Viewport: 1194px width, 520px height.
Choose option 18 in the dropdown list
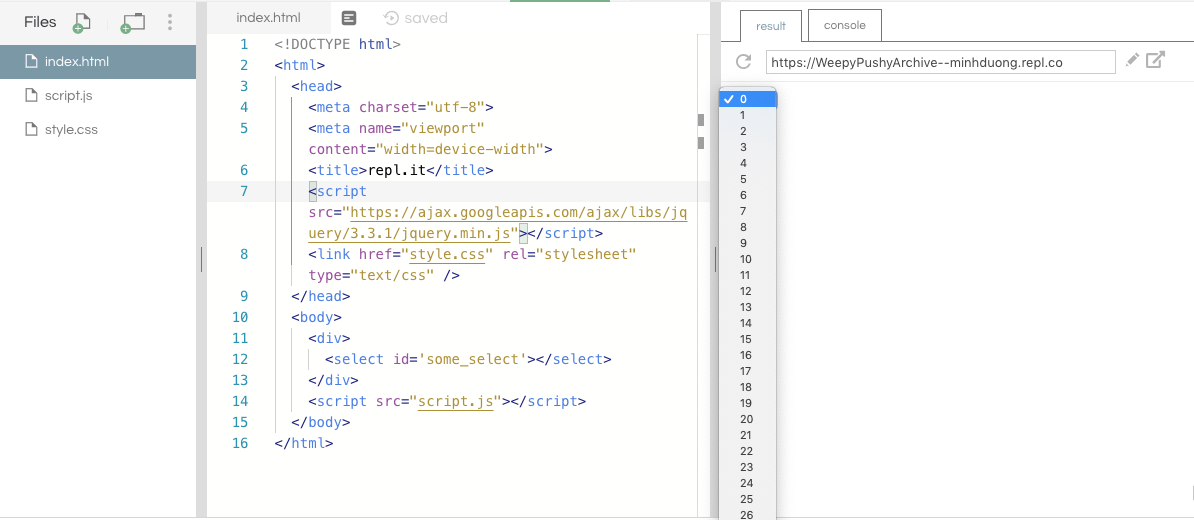tap(748, 387)
